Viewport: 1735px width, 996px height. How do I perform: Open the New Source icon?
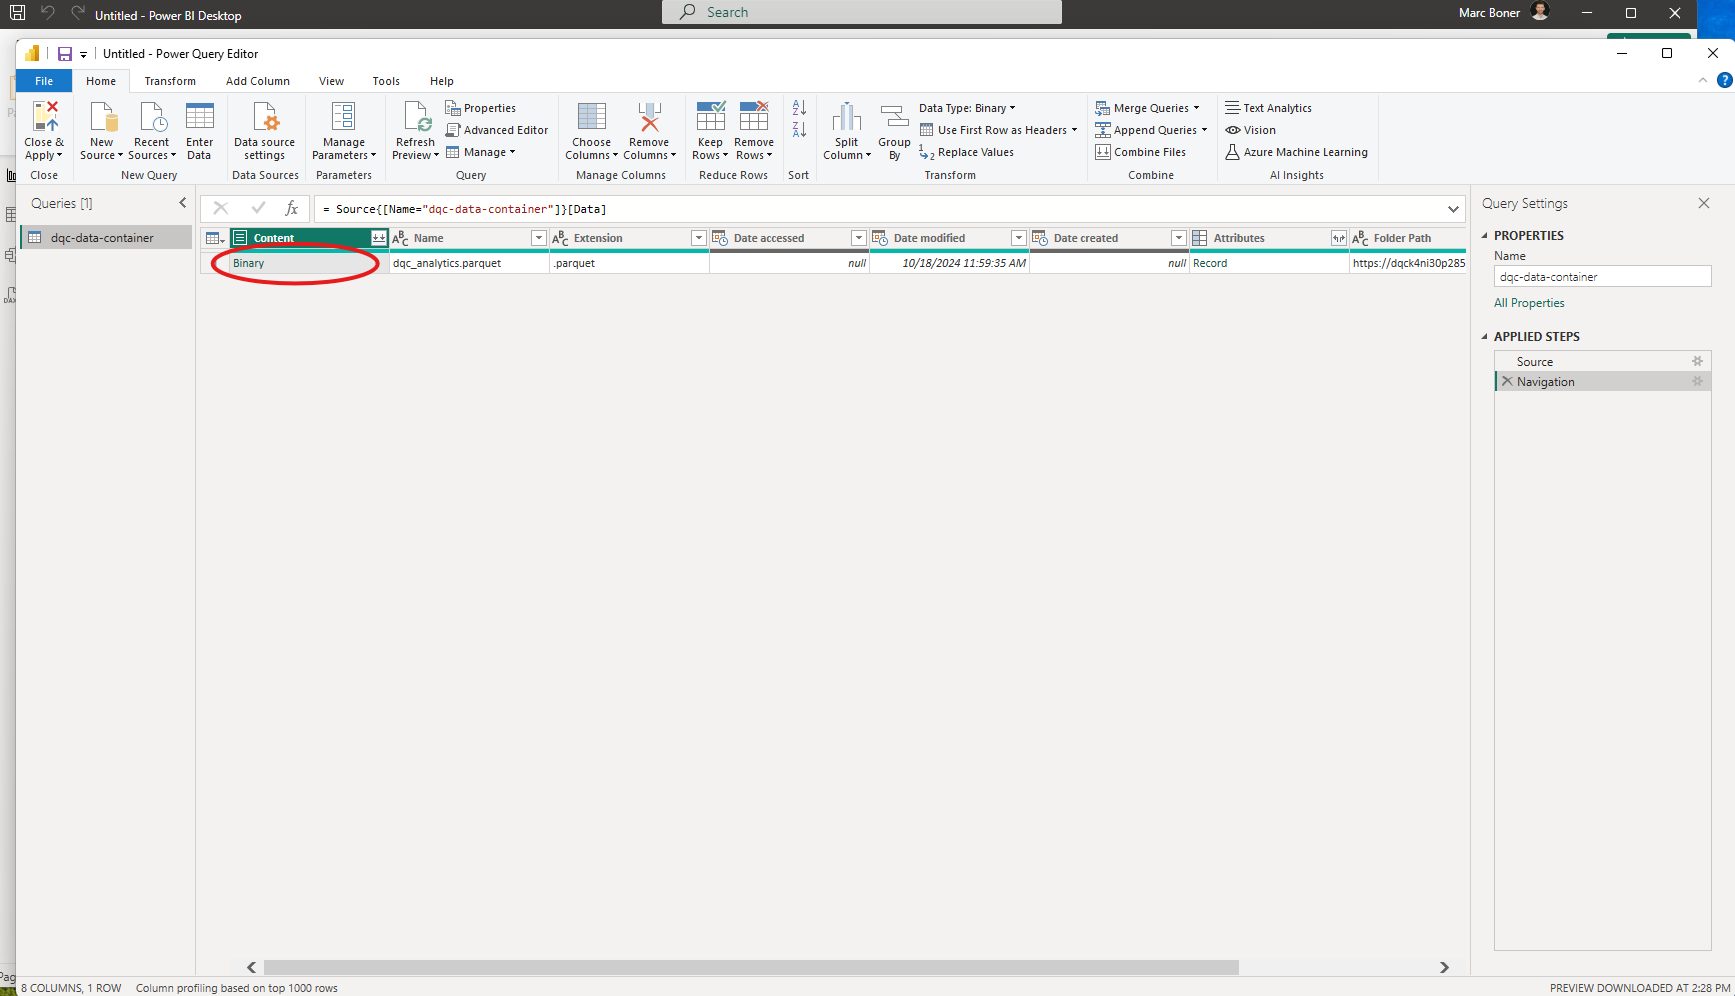(103, 117)
